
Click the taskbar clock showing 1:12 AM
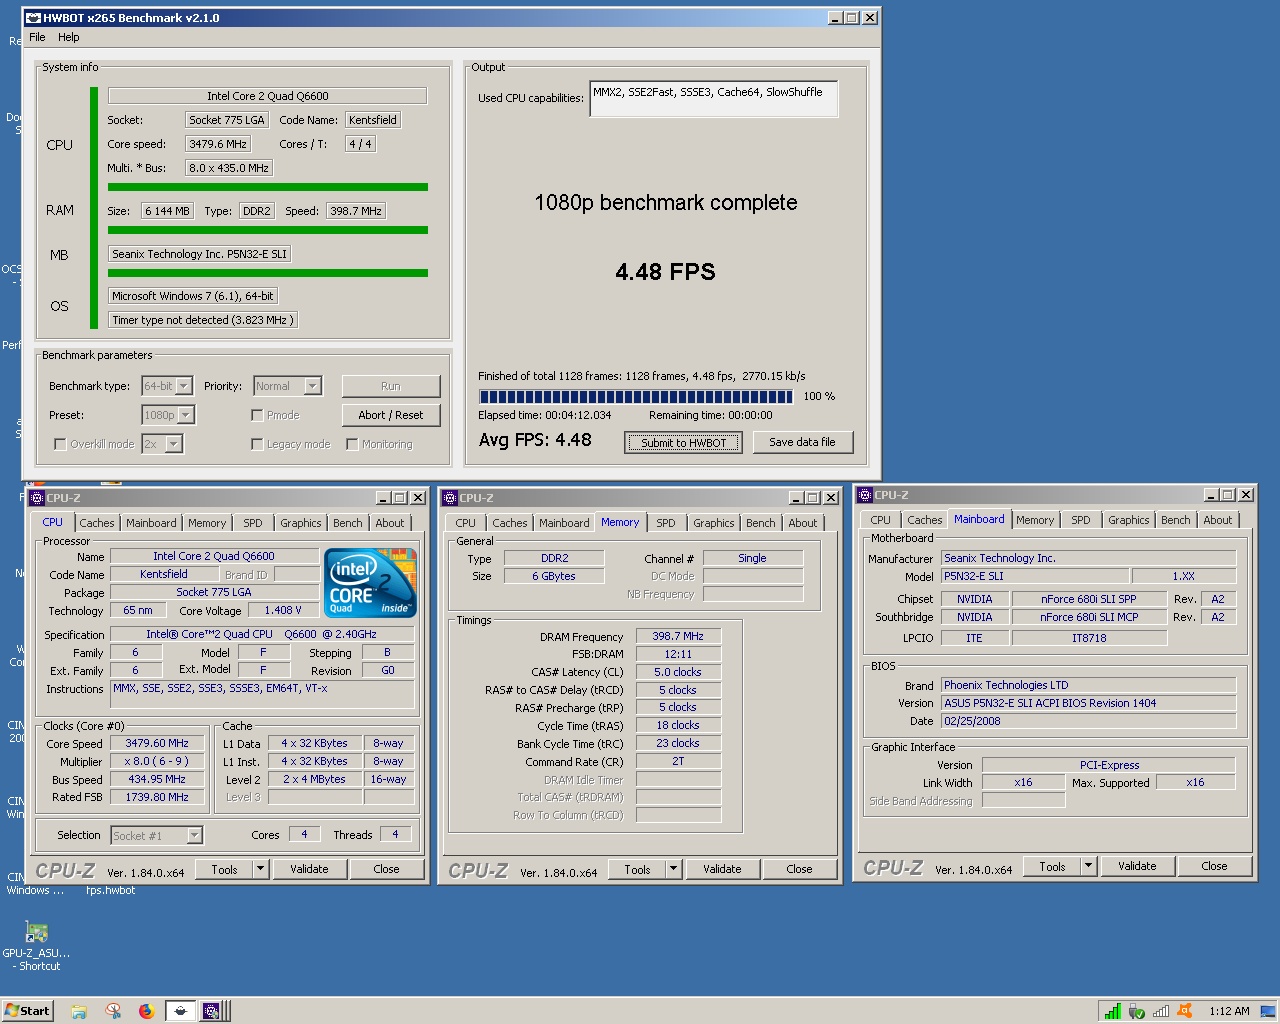pyautogui.click(x=1229, y=1011)
